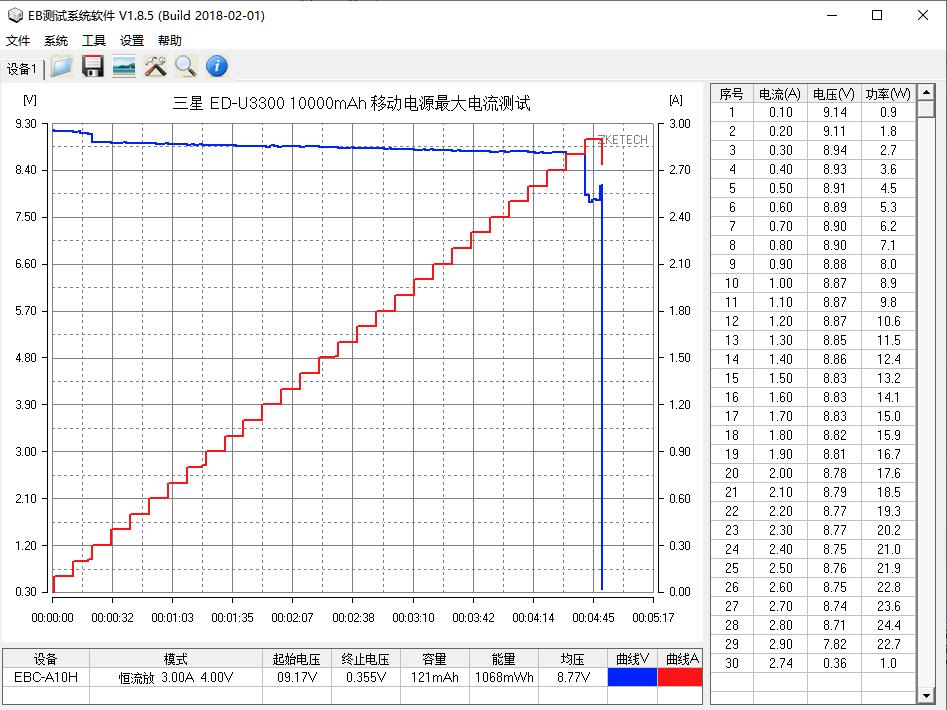Click the blue info icon
Image resolution: width=947 pixels, height=710 pixels.
pos(217,66)
